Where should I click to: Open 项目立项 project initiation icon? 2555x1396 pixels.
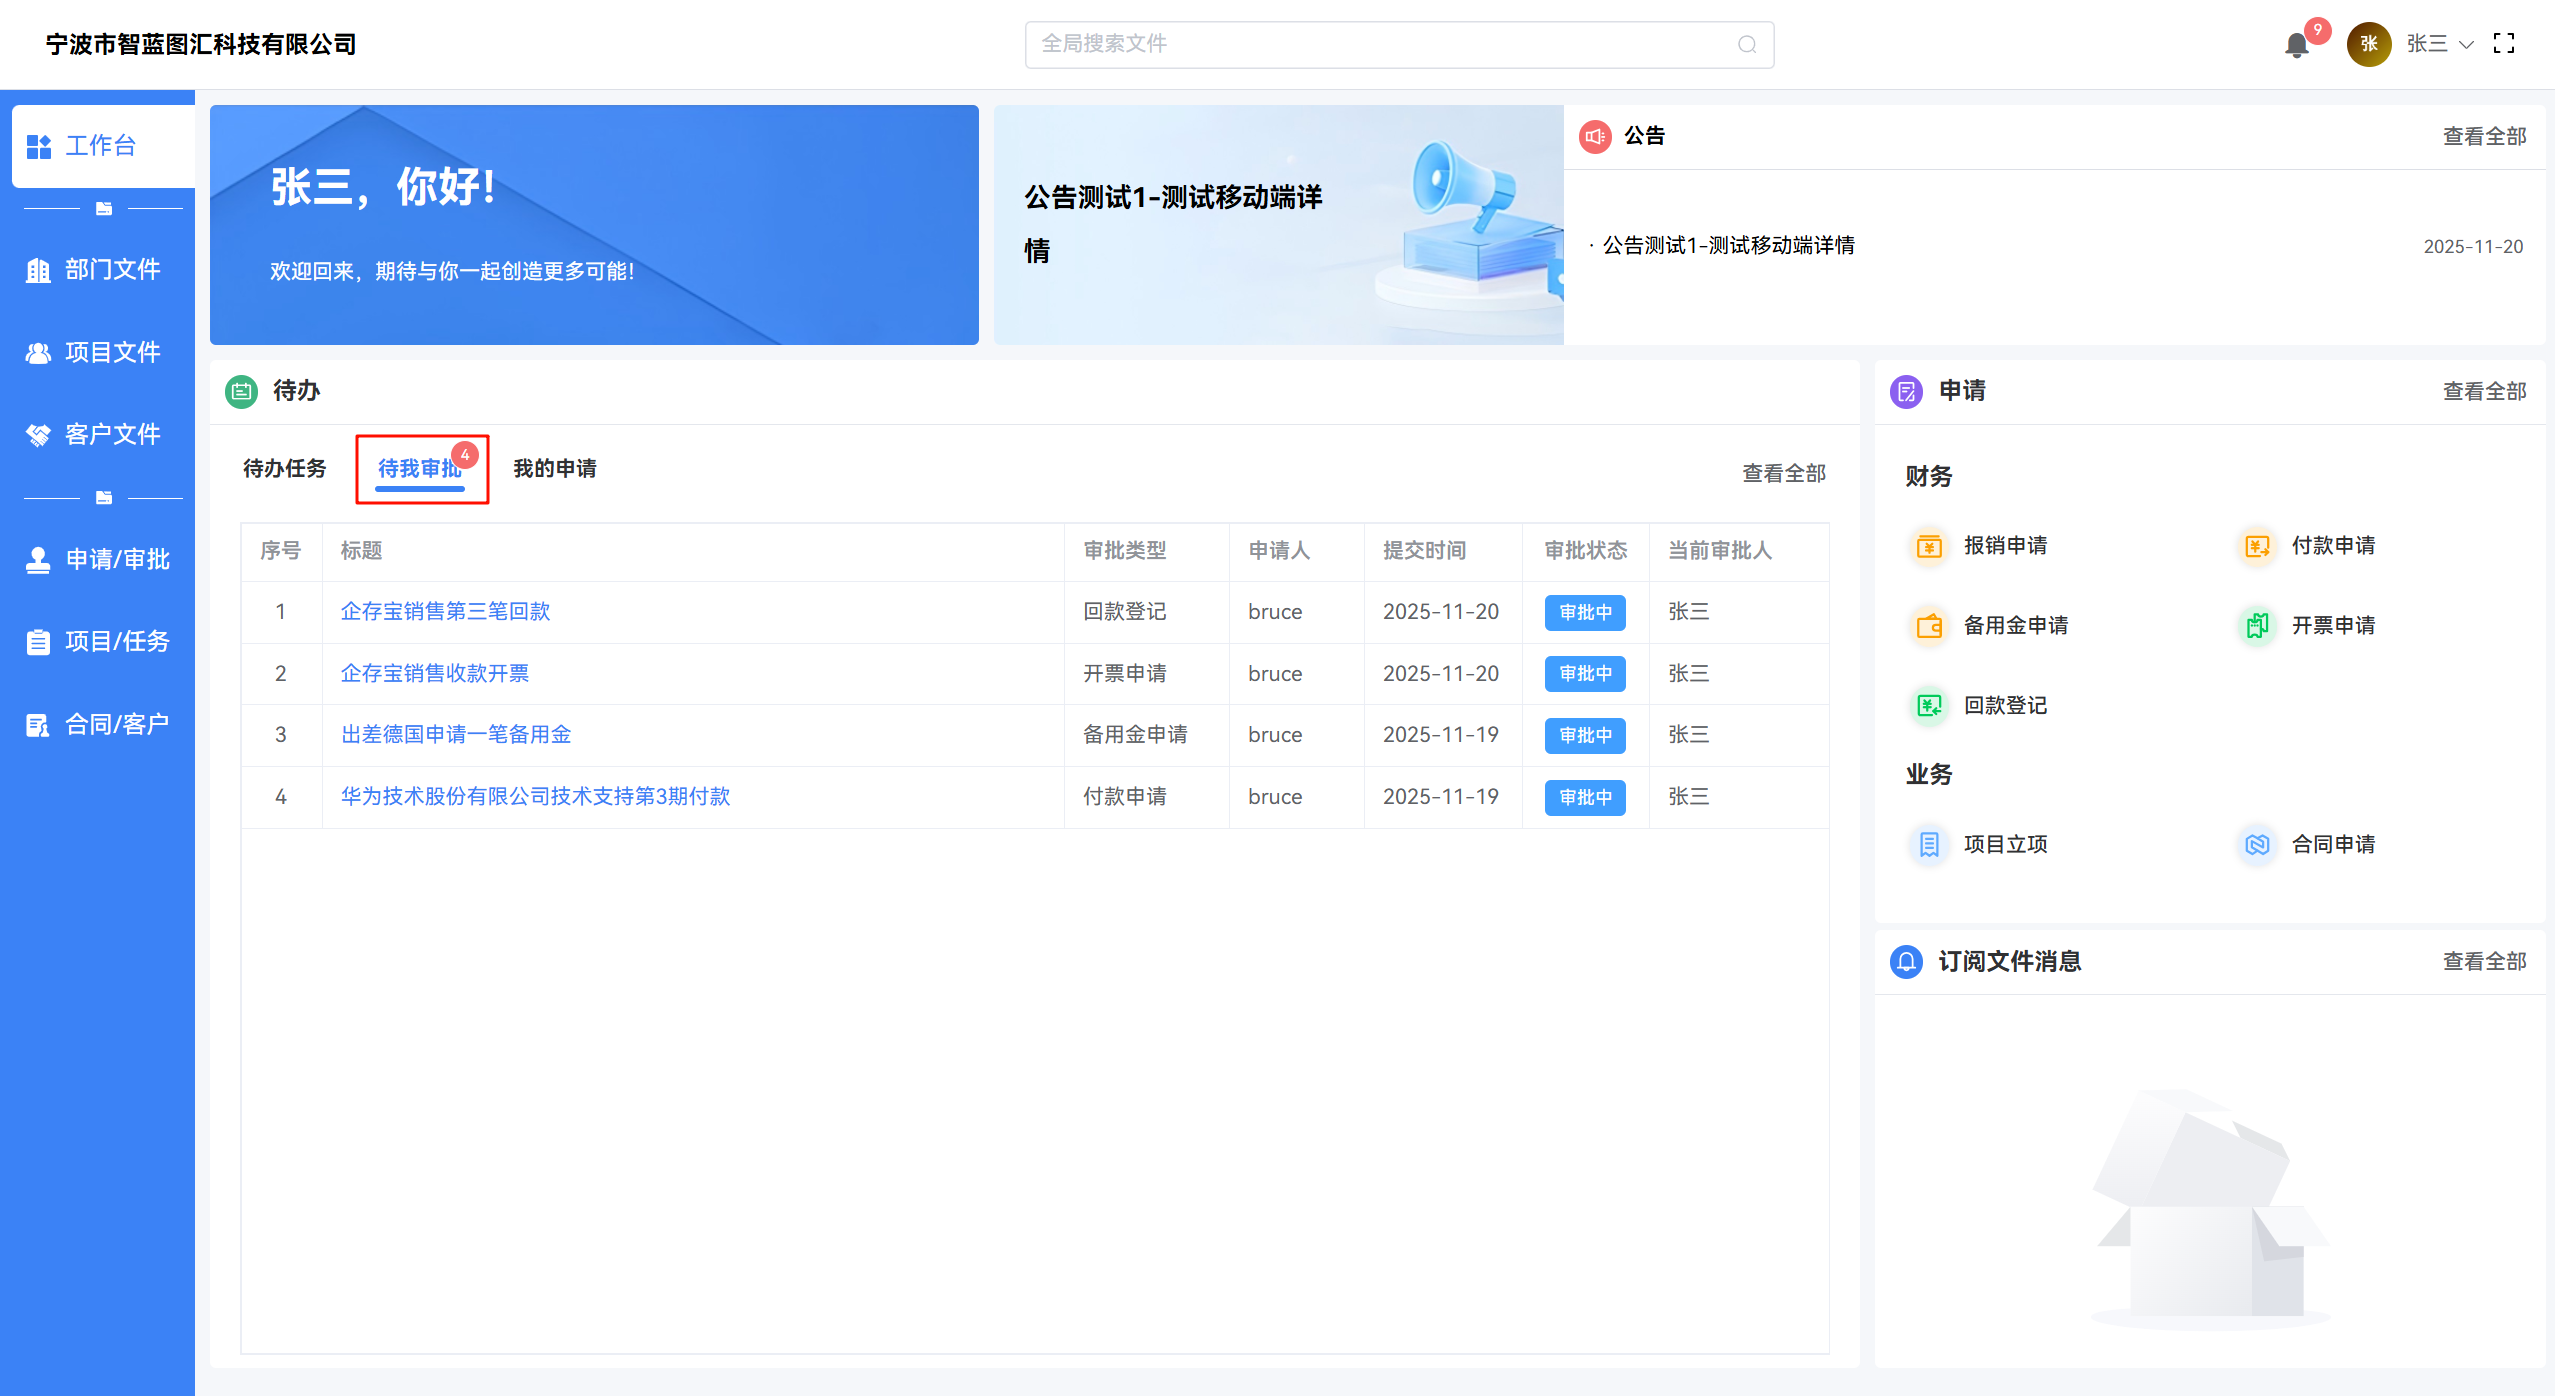tap(1929, 845)
